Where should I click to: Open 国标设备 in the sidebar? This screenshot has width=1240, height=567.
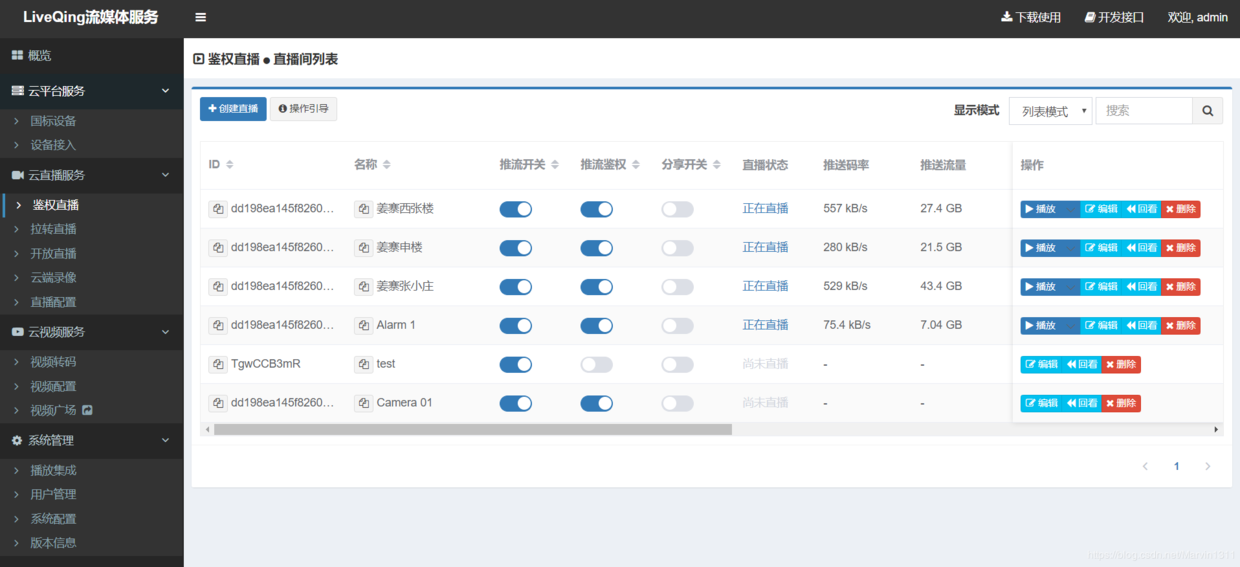(x=92, y=121)
